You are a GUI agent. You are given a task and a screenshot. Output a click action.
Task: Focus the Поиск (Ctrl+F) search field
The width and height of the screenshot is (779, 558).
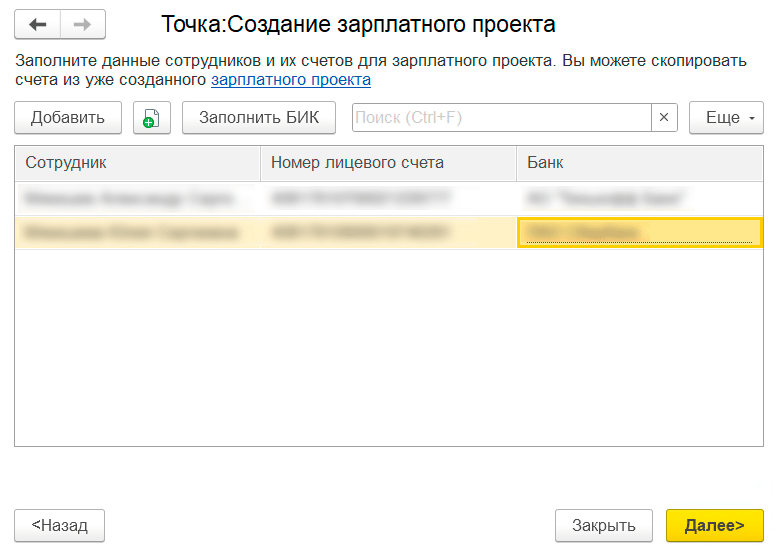pyautogui.click(x=501, y=118)
